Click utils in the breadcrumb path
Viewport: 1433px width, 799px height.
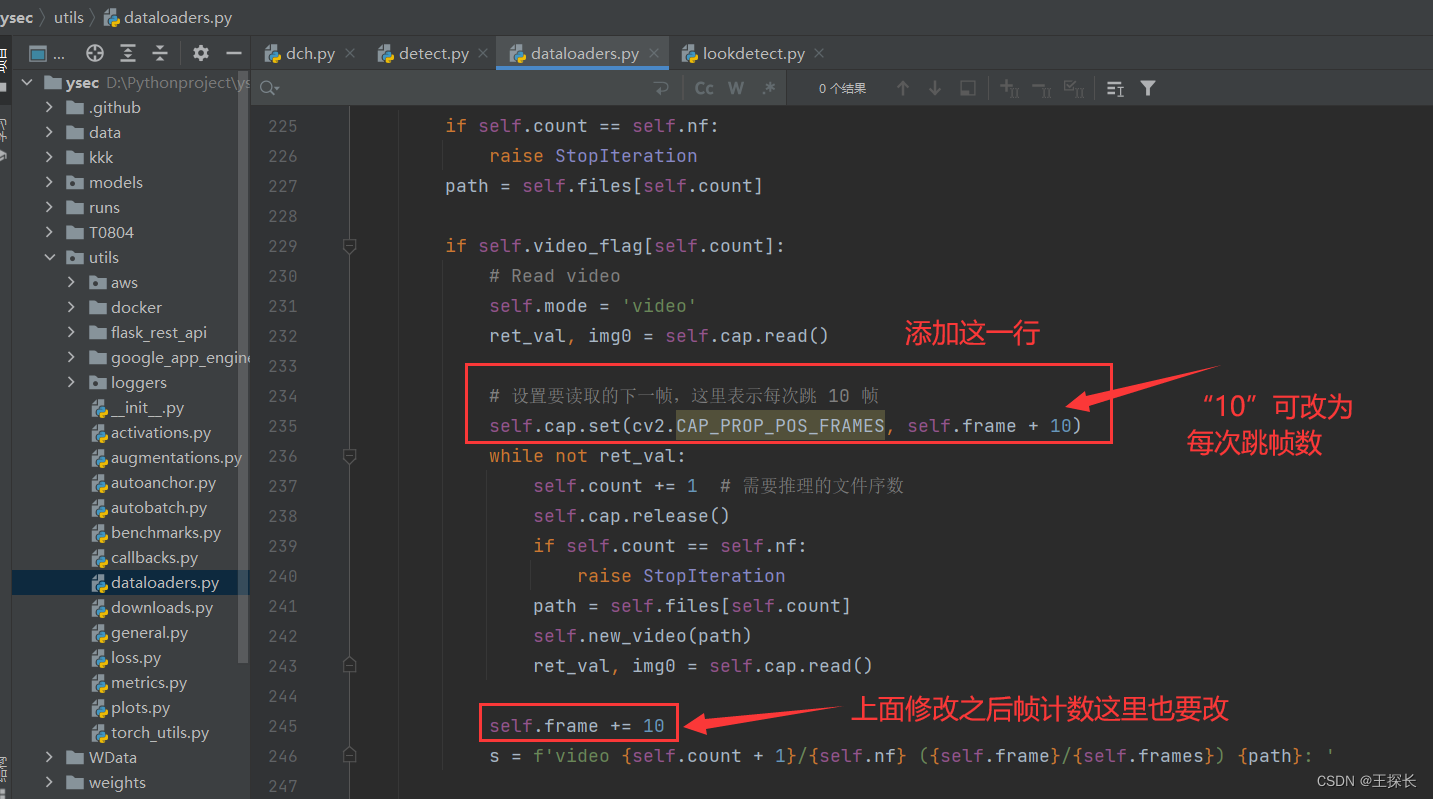click(68, 16)
